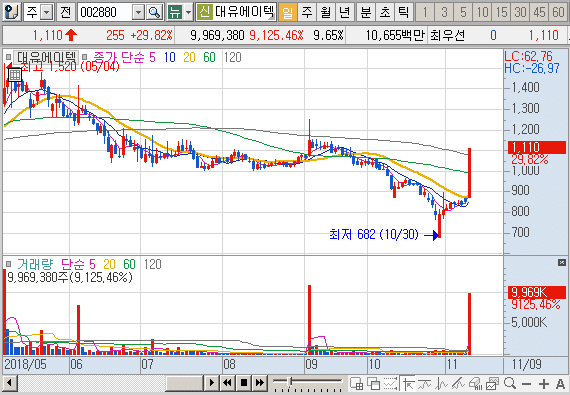Switch to the 주 weekly chart tab

307,12
